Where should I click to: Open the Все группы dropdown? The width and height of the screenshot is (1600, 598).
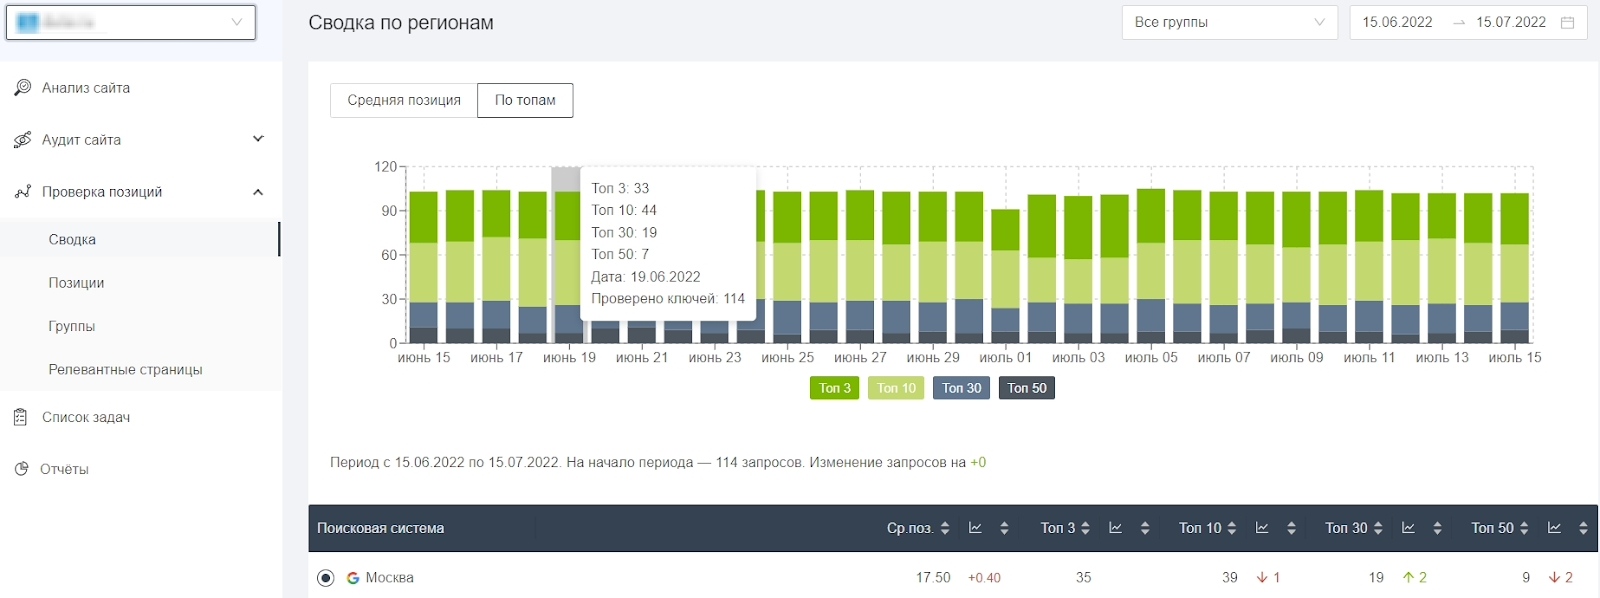pyautogui.click(x=1229, y=22)
